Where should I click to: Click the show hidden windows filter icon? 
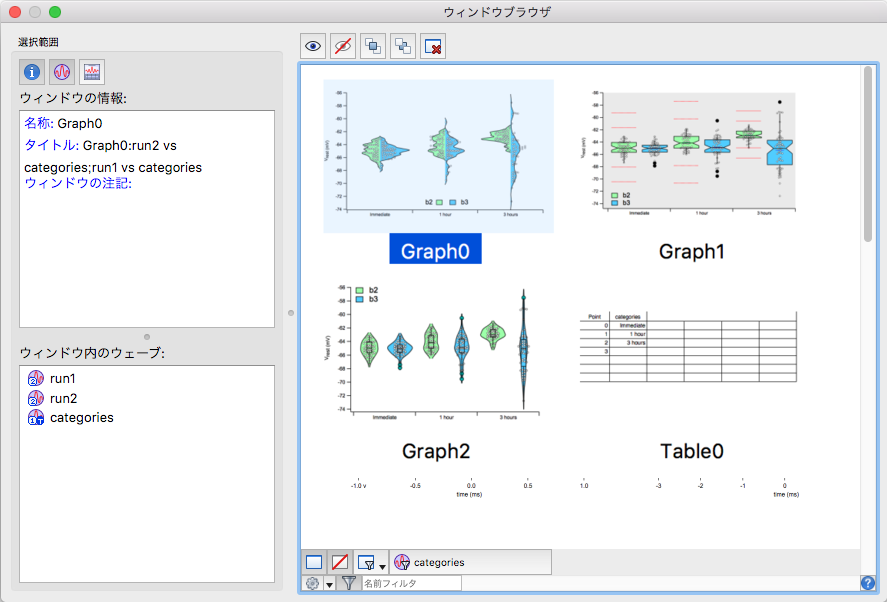coord(340,562)
